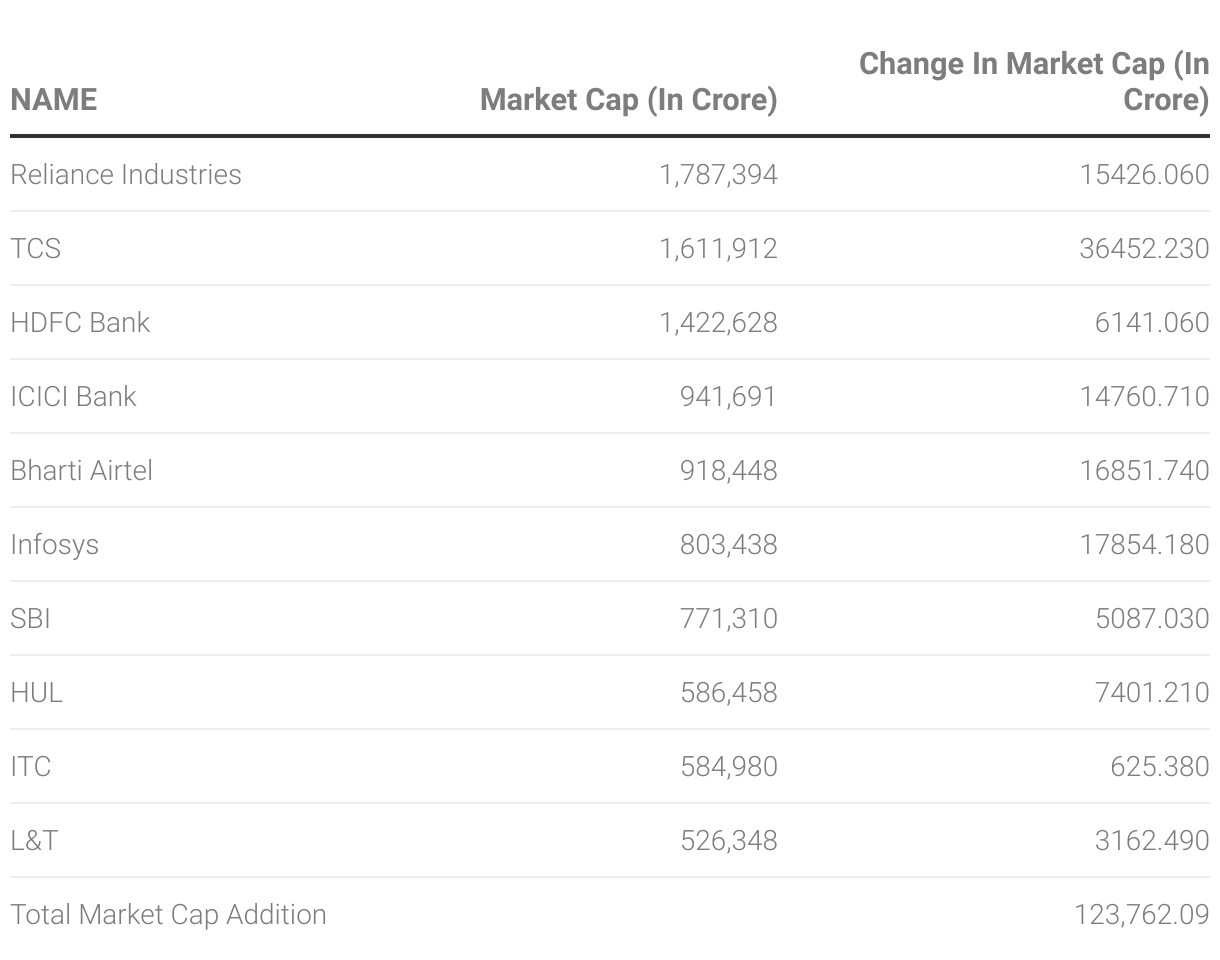Click the total value 123,762.09

click(1141, 914)
